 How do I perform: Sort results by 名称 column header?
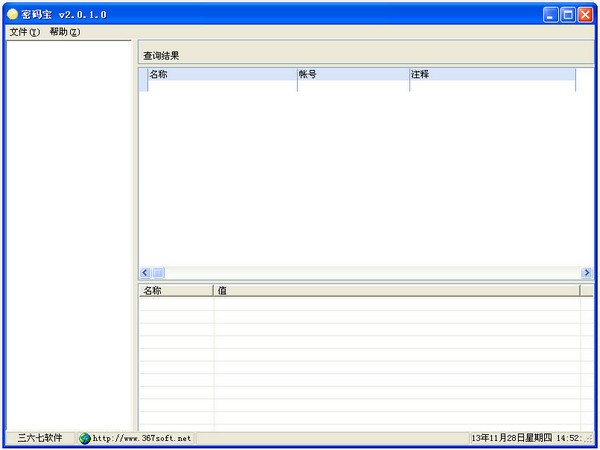[222, 74]
